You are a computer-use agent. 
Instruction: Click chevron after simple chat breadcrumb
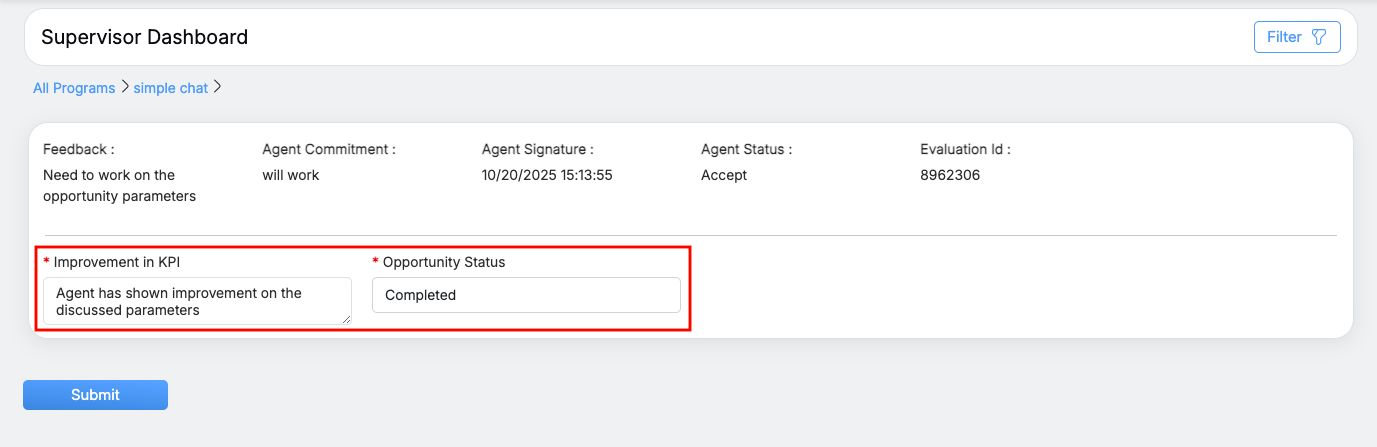coord(217,87)
